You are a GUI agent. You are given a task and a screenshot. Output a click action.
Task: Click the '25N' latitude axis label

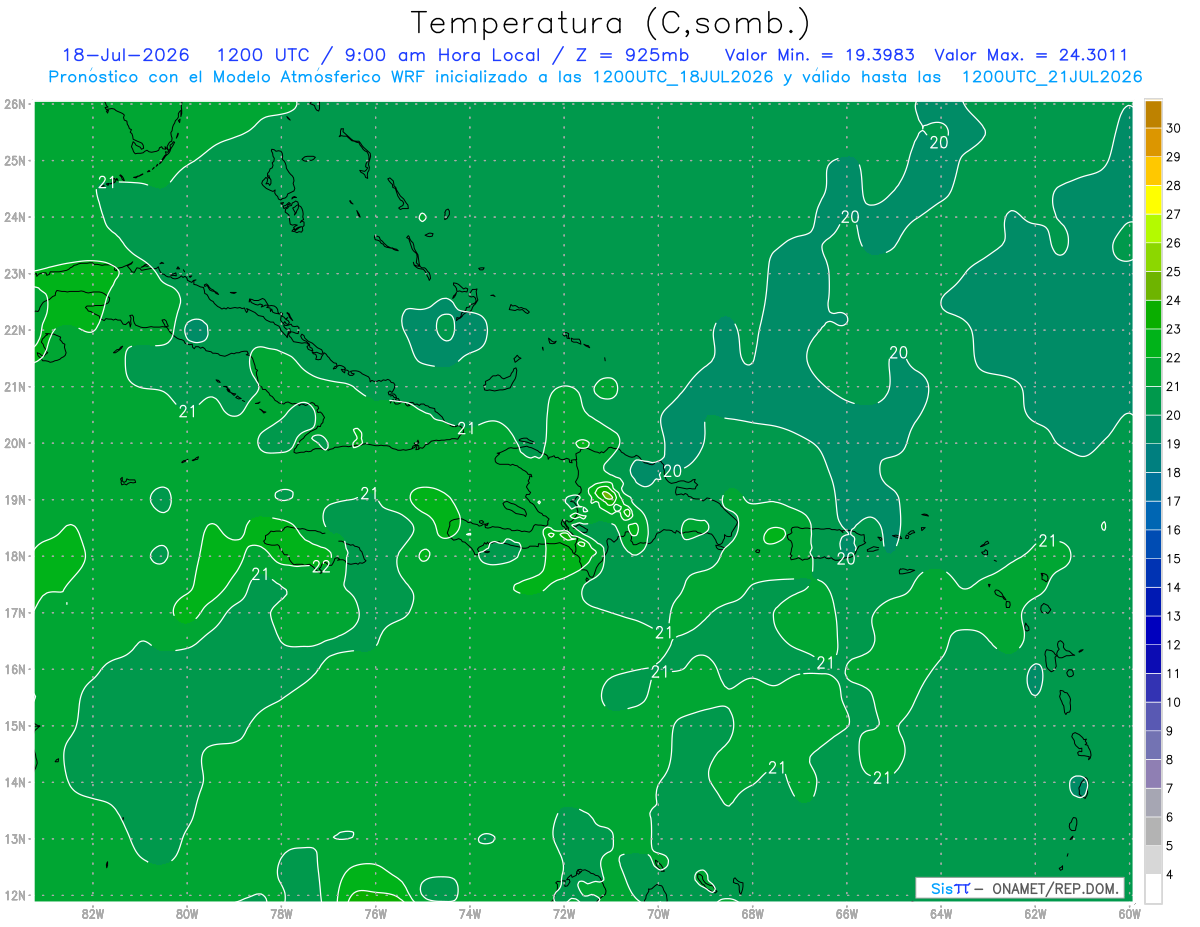pos(14,160)
